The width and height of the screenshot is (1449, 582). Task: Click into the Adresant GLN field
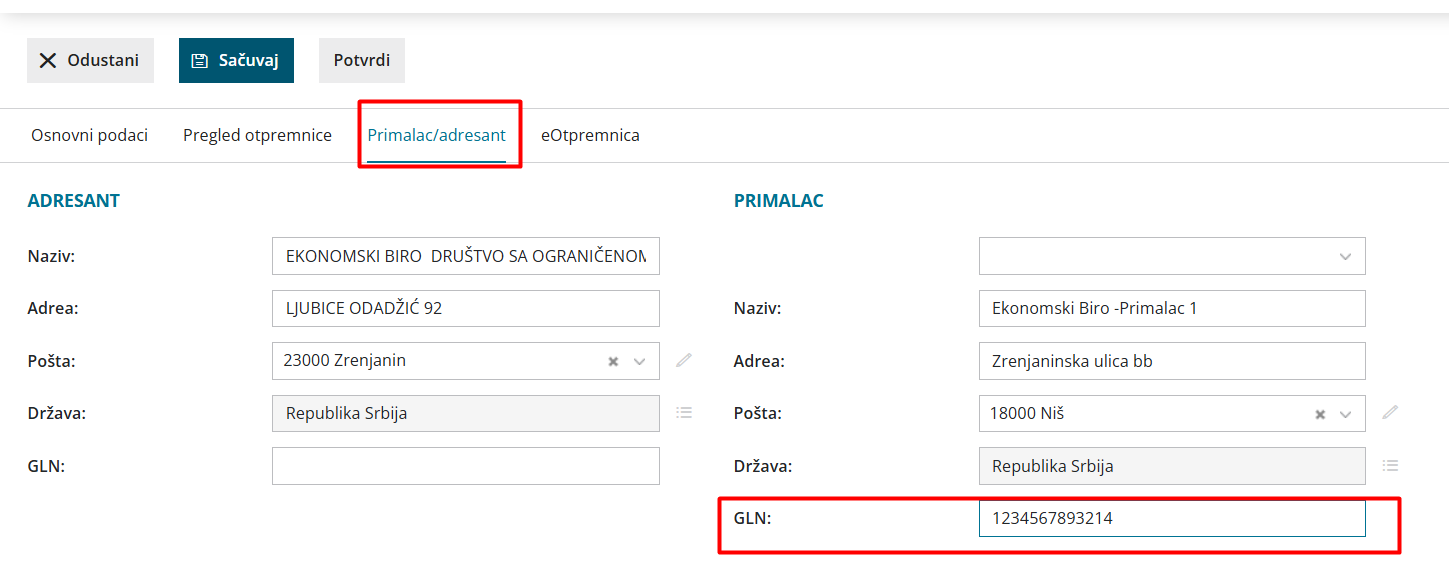466,466
